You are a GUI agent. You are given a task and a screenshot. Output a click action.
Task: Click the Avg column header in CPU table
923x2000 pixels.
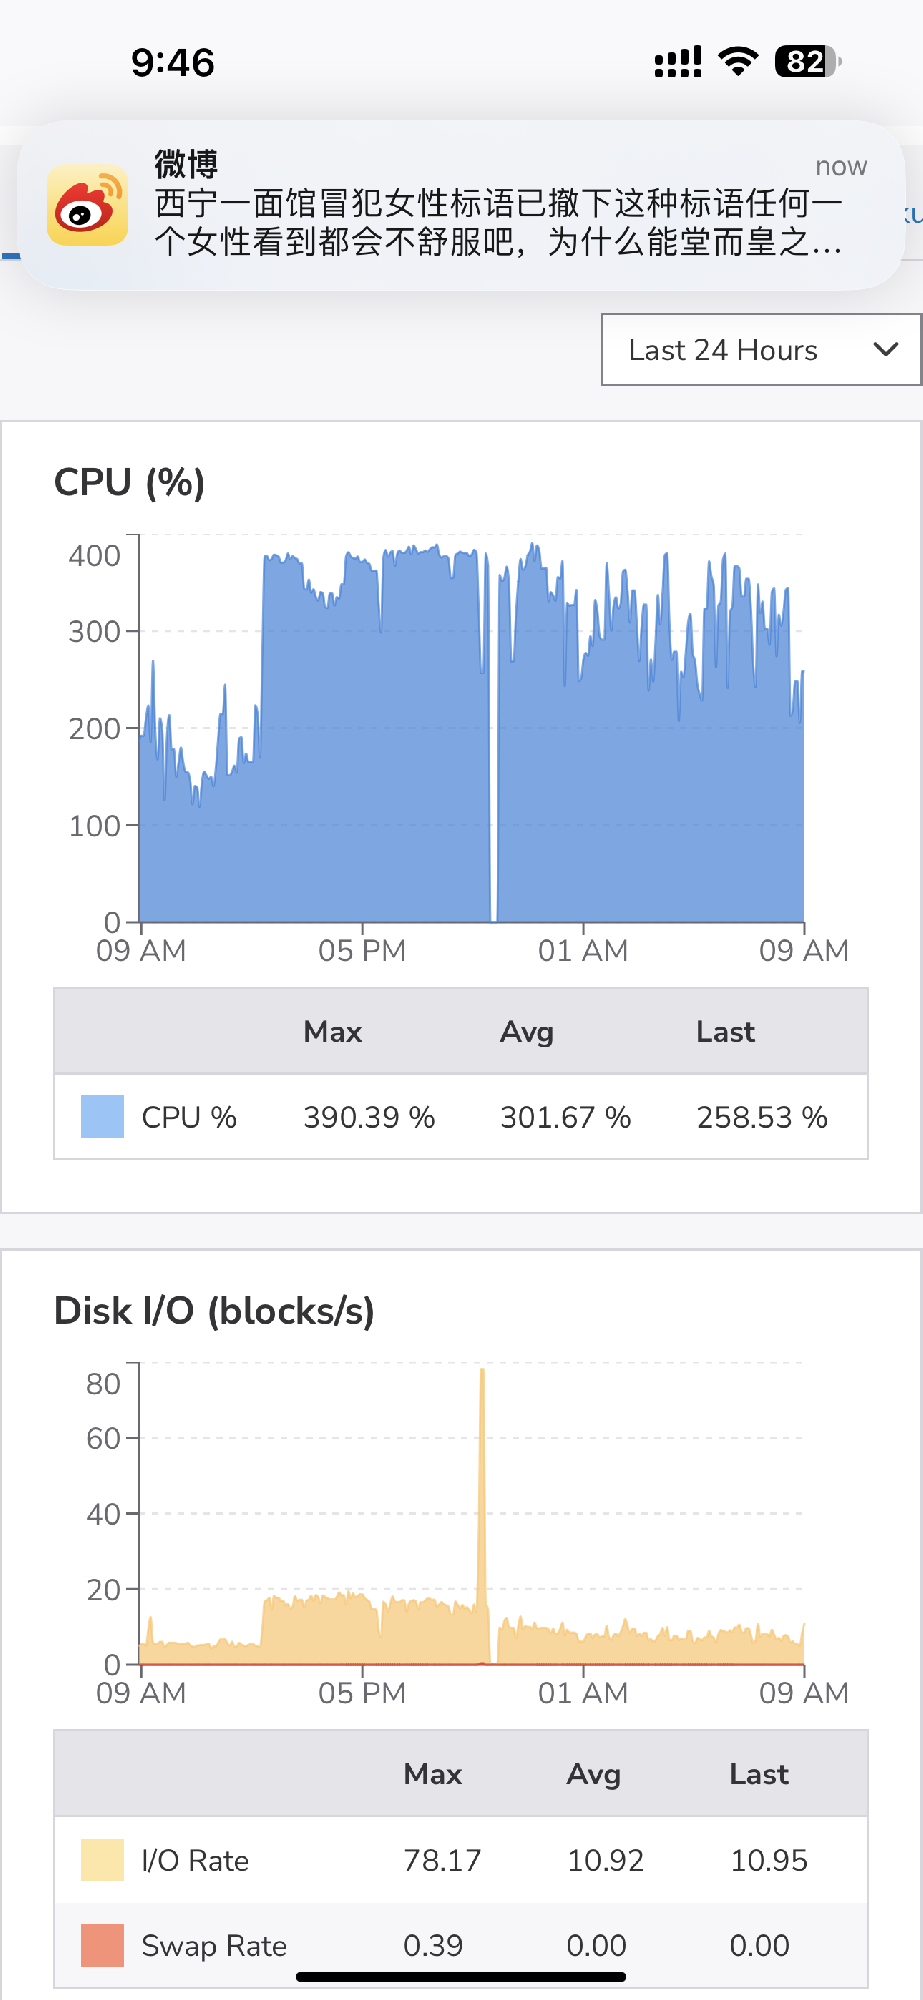tap(527, 1032)
